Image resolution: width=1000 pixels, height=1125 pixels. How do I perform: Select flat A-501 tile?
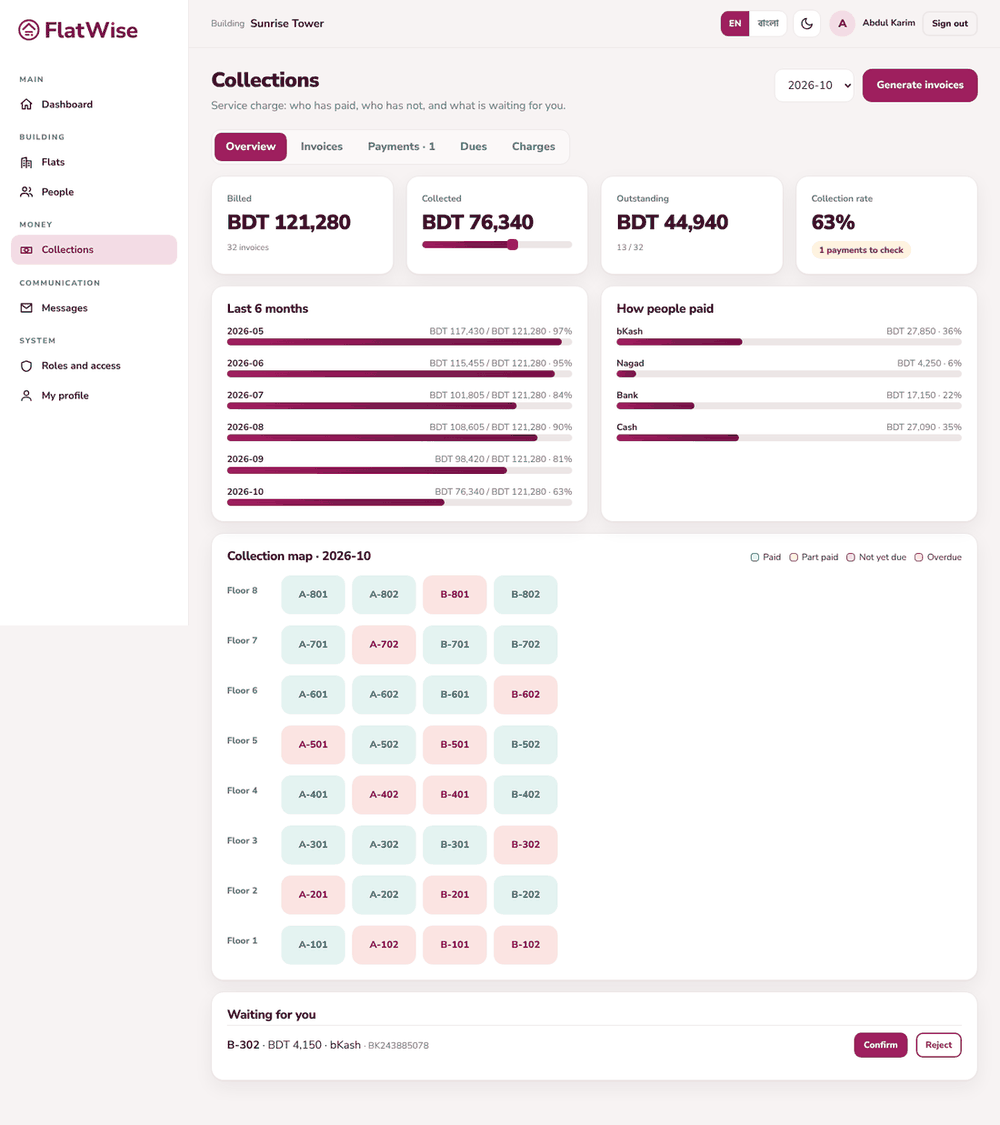tap(313, 745)
